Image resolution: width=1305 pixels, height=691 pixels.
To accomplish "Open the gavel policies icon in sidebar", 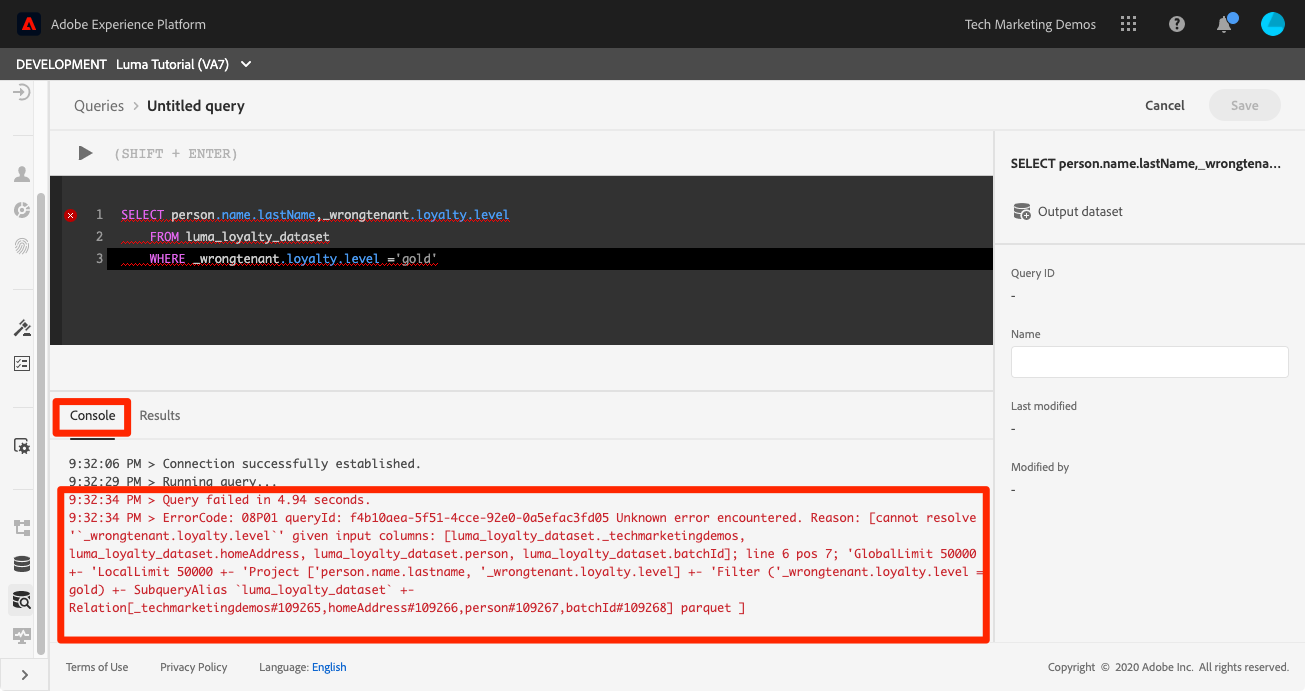I will click(x=22, y=328).
